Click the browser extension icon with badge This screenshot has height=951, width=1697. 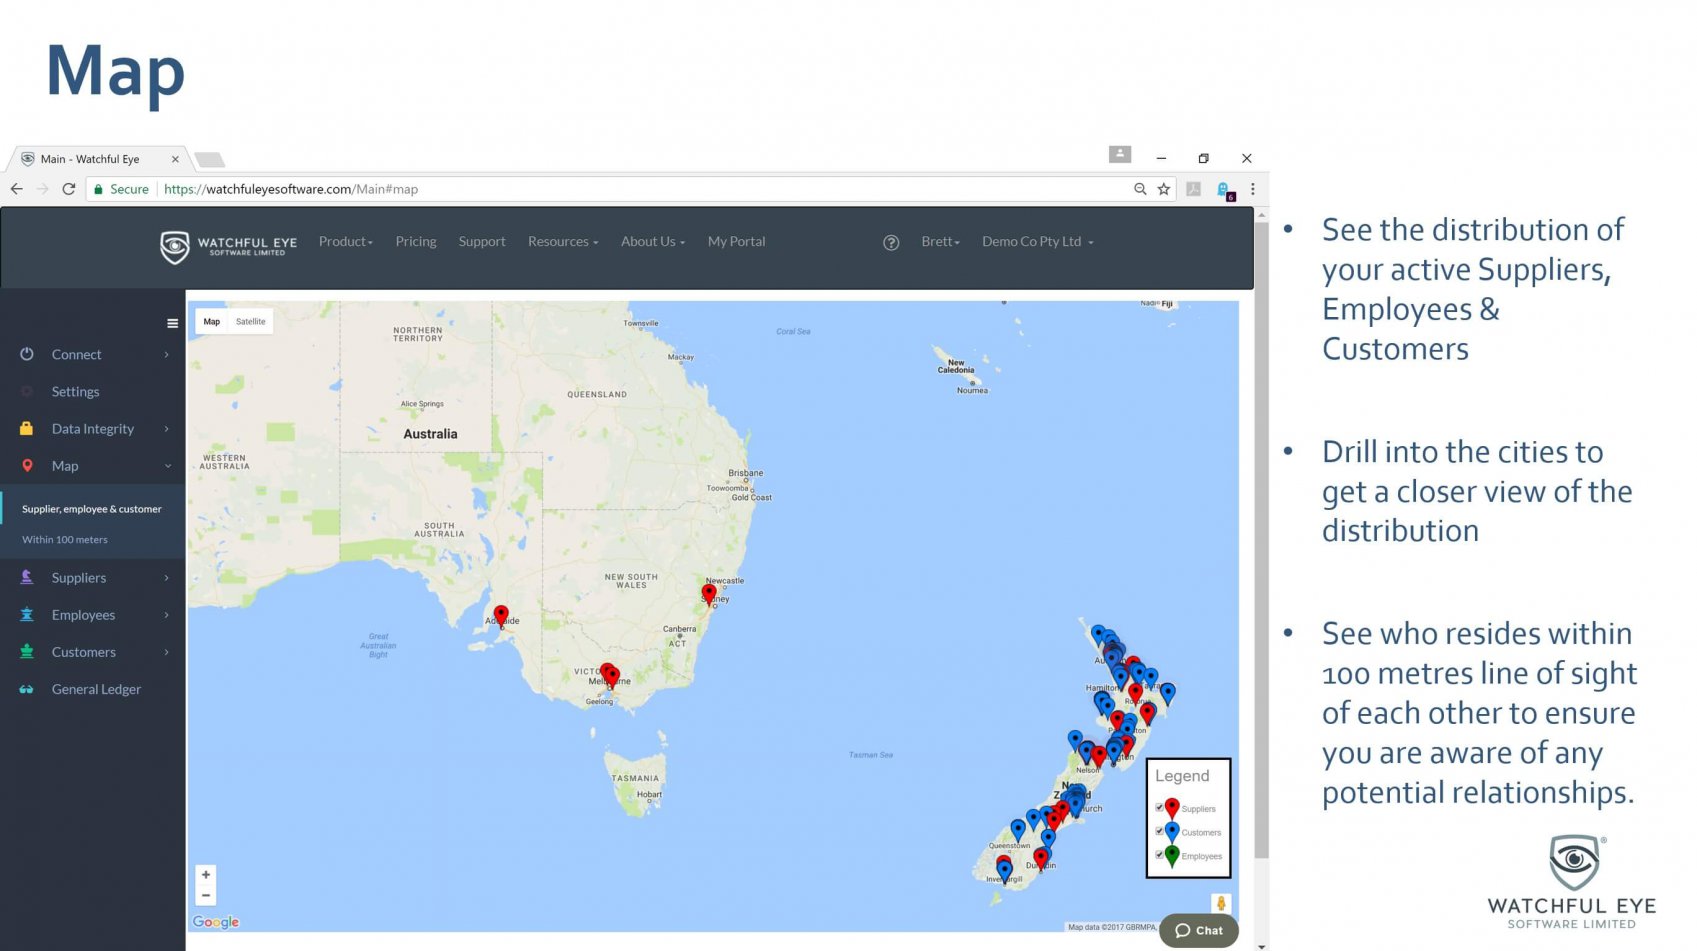pyautogui.click(x=1225, y=190)
